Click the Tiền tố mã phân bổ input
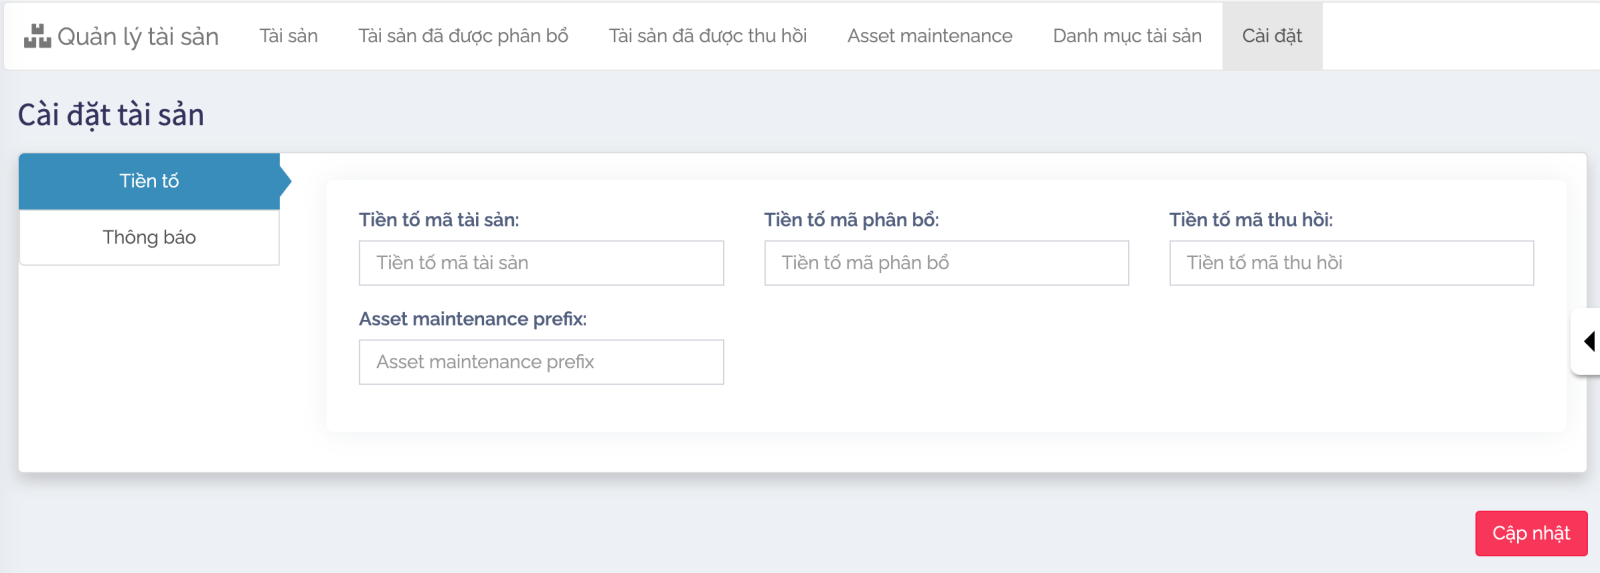The image size is (1600, 573). (x=945, y=263)
